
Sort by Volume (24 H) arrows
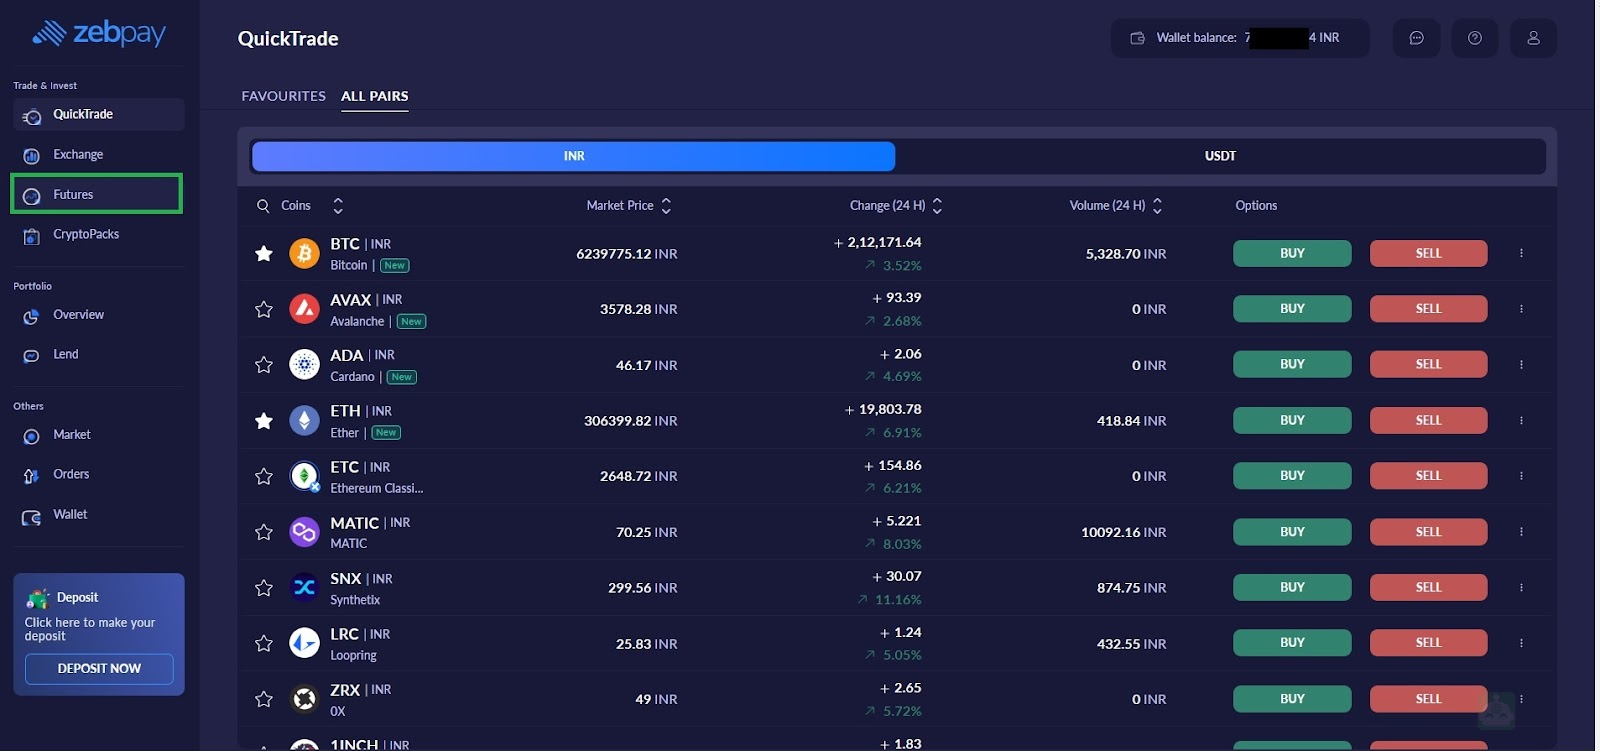point(1157,206)
